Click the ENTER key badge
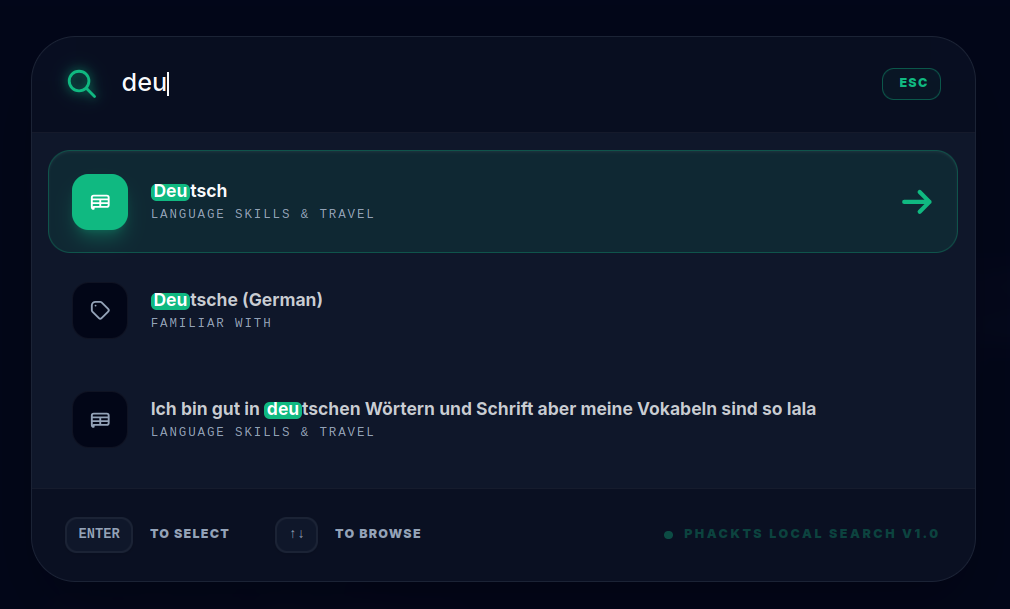The height and width of the screenshot is (609, 1010). tap(99, 534)
